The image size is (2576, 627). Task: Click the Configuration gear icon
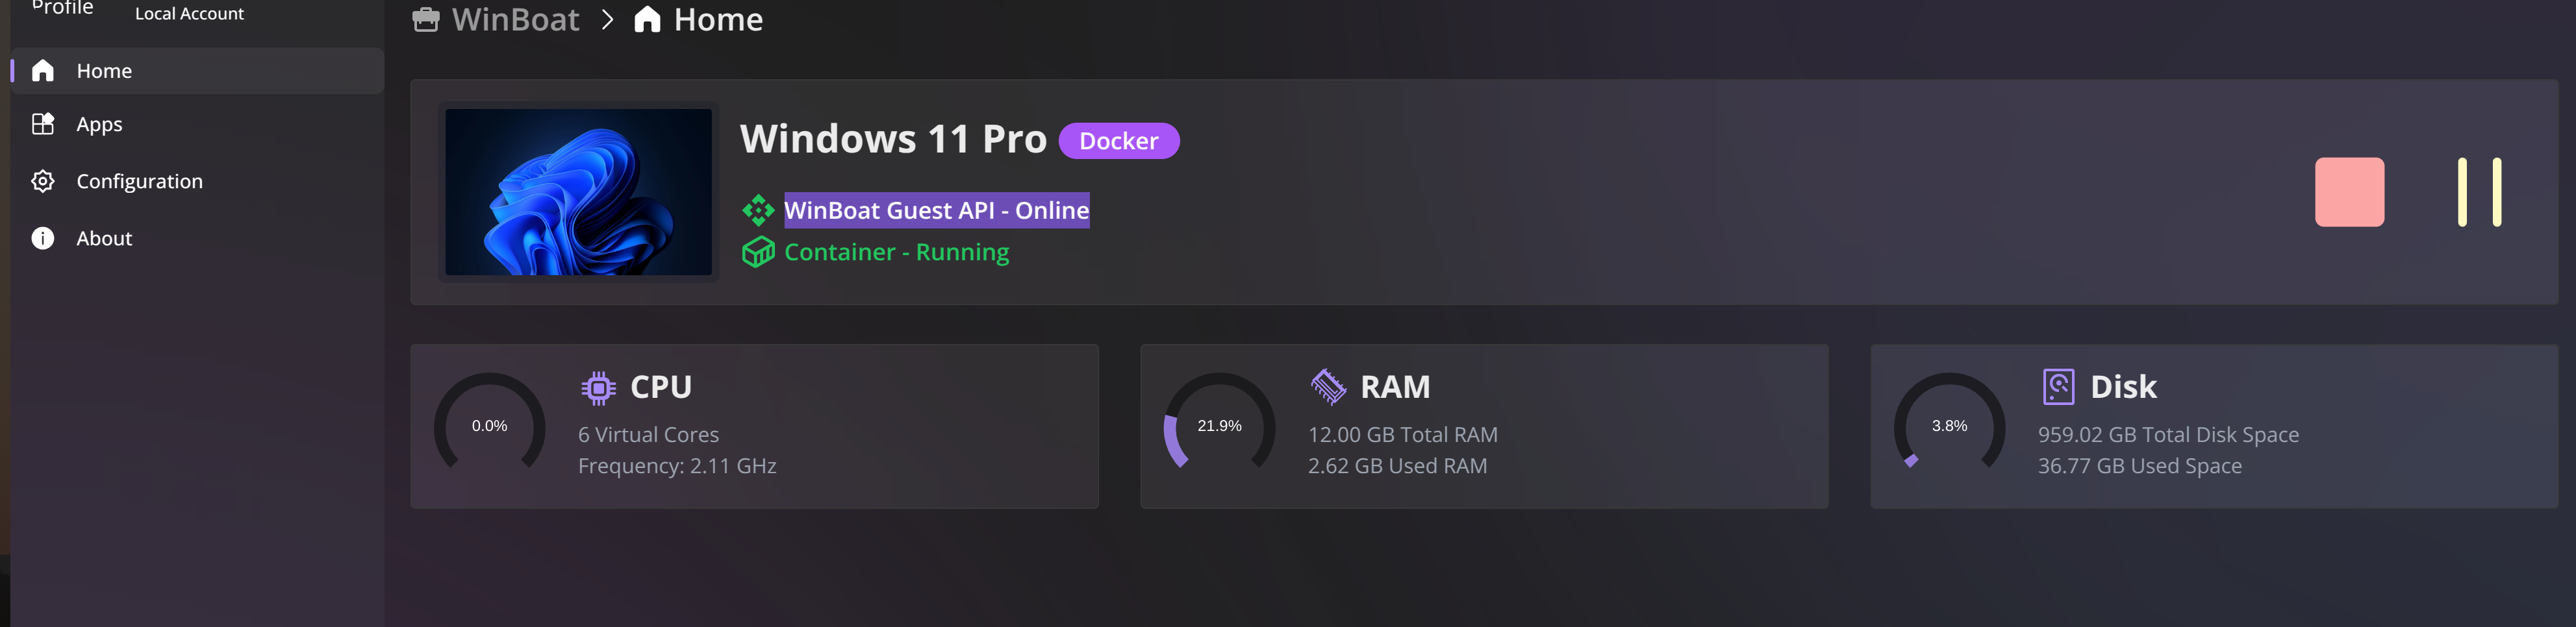[x=43, y=181]
